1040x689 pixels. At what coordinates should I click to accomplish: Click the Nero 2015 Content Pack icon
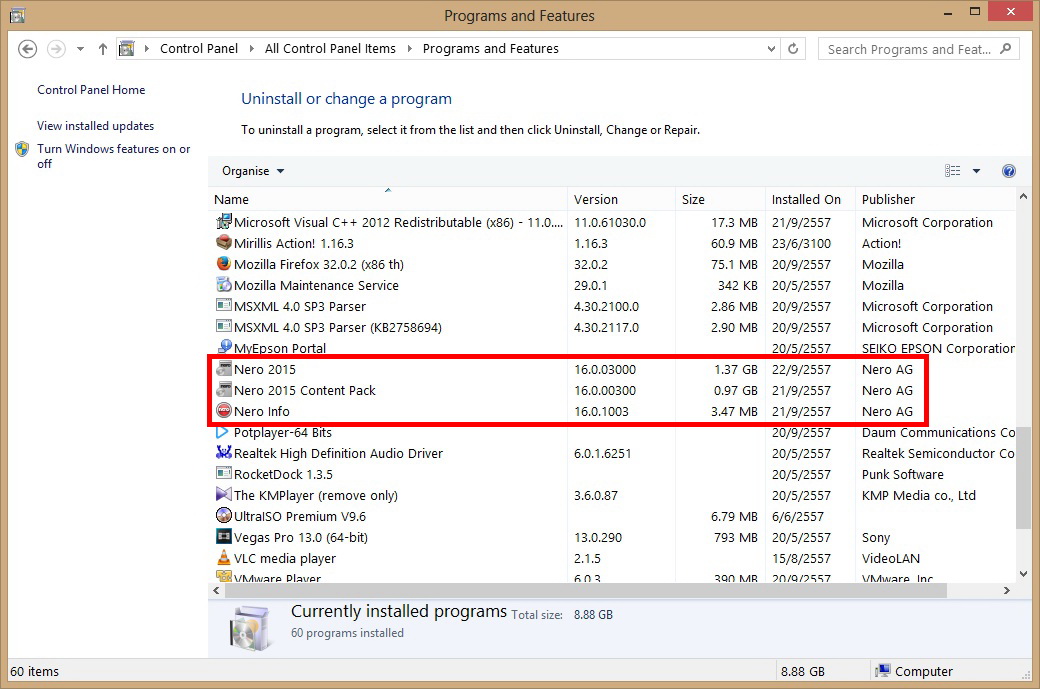[224, 390]
